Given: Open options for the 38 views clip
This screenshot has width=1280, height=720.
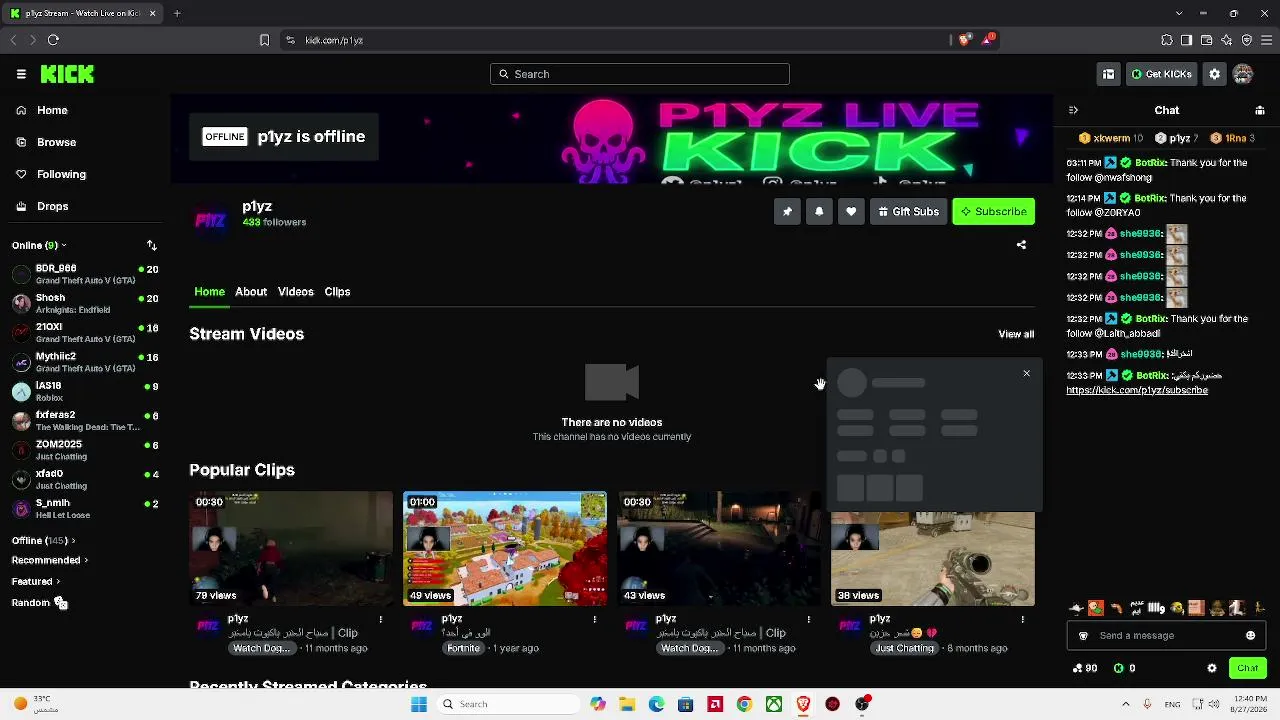Looking at the screenshot, I should (1022, 620).
